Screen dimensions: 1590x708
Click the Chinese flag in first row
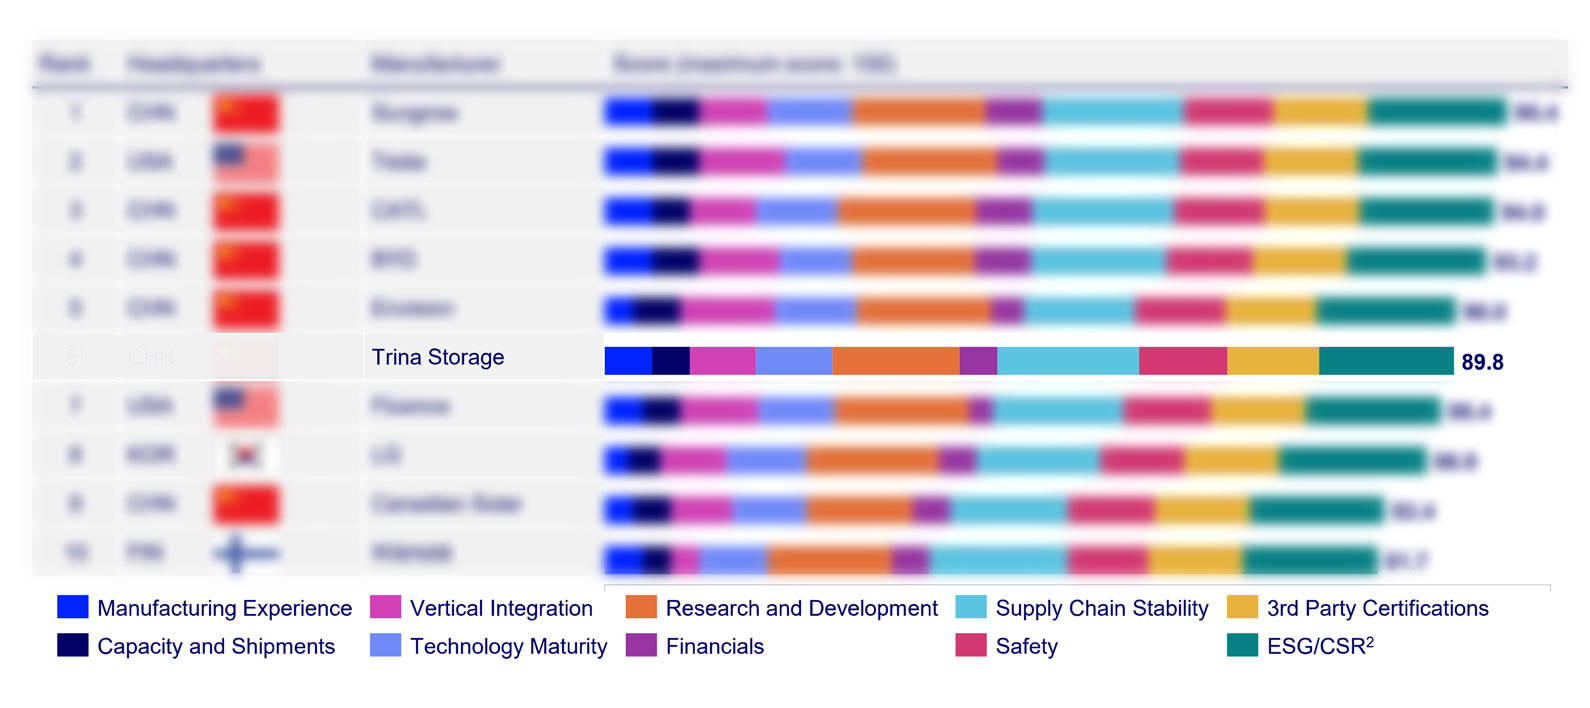click(245, 112)
